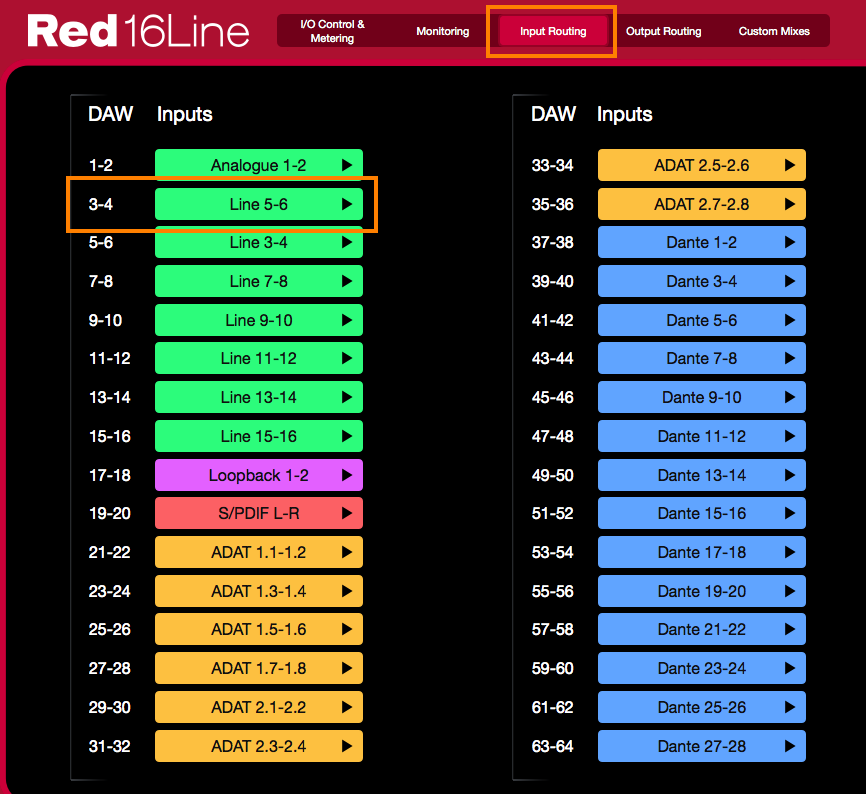Viewport: 866px width, 794px height.
Task: Open the Custom Mixes tab
Action: point(774,31)
